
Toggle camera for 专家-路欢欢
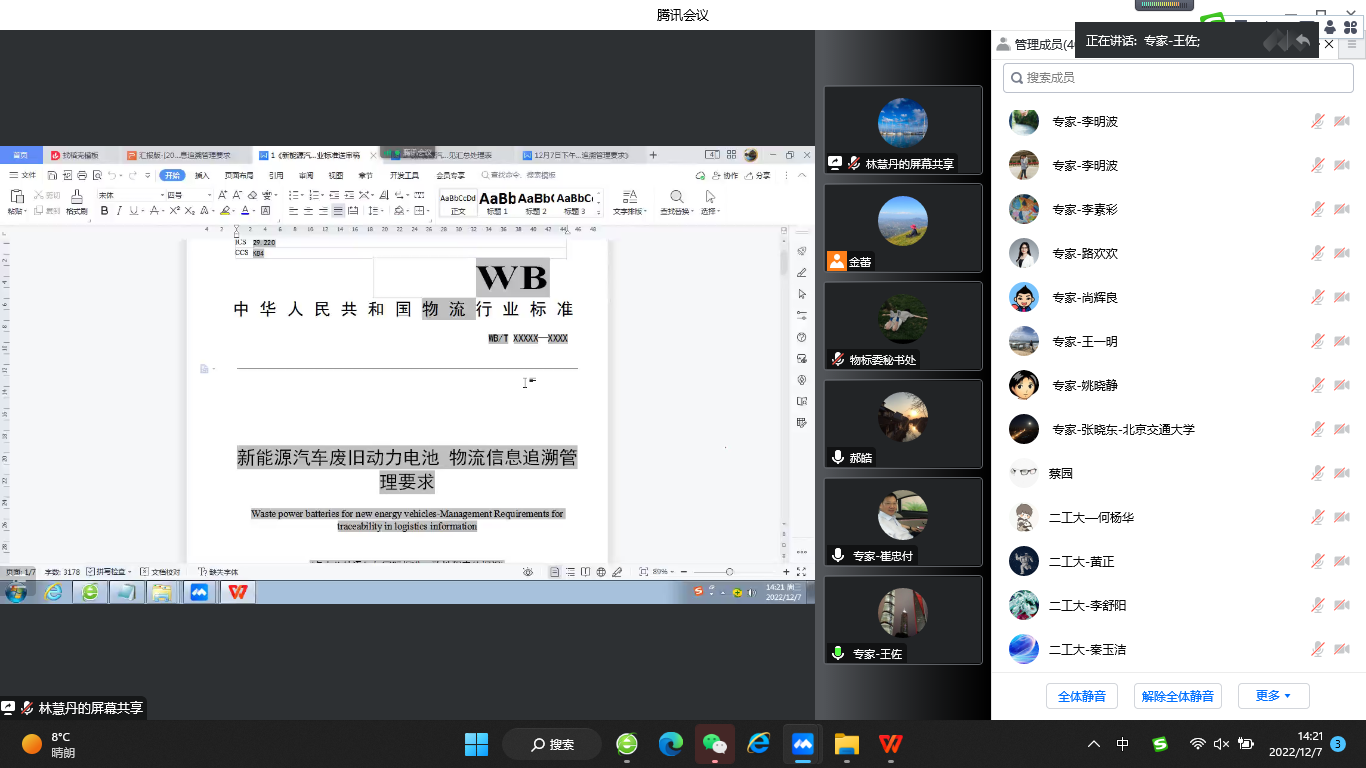click(1341, 253)
